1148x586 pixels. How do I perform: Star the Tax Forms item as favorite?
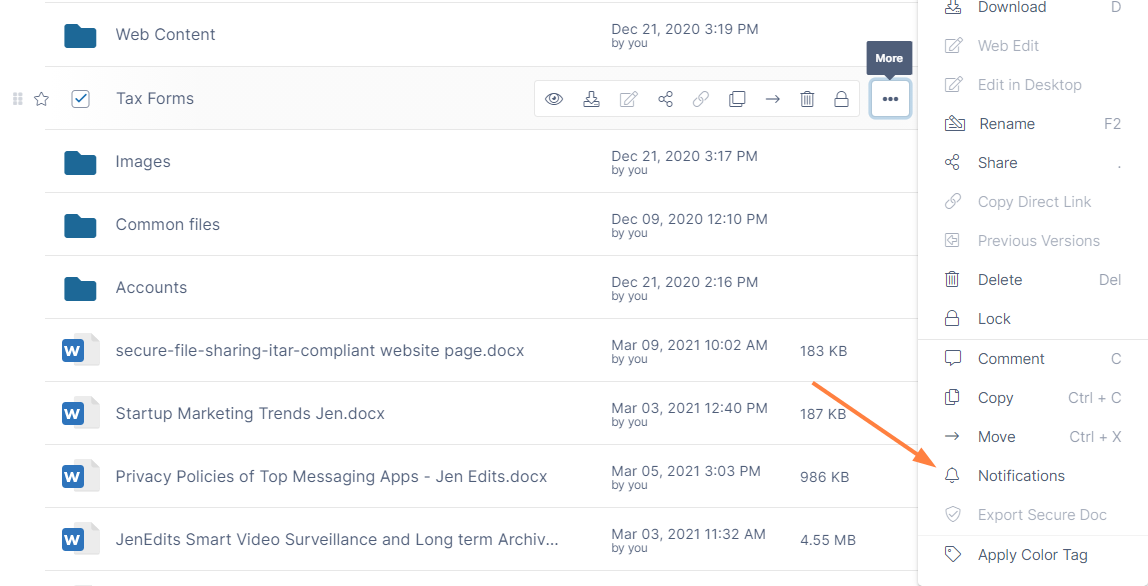pos(42,99)
